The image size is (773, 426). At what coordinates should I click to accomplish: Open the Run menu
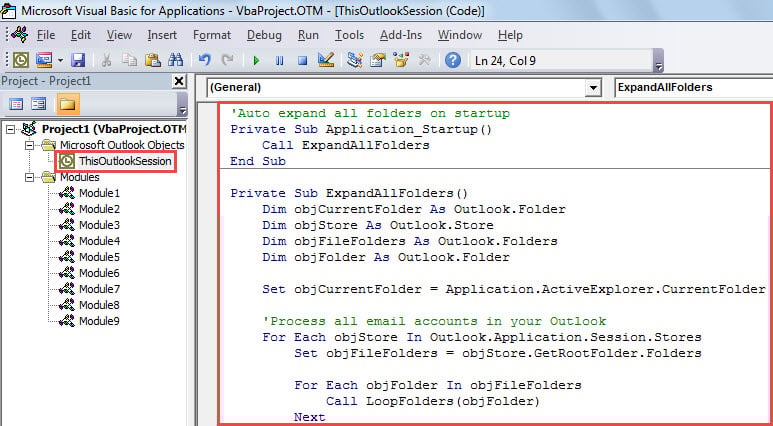(x=308, y=36)
